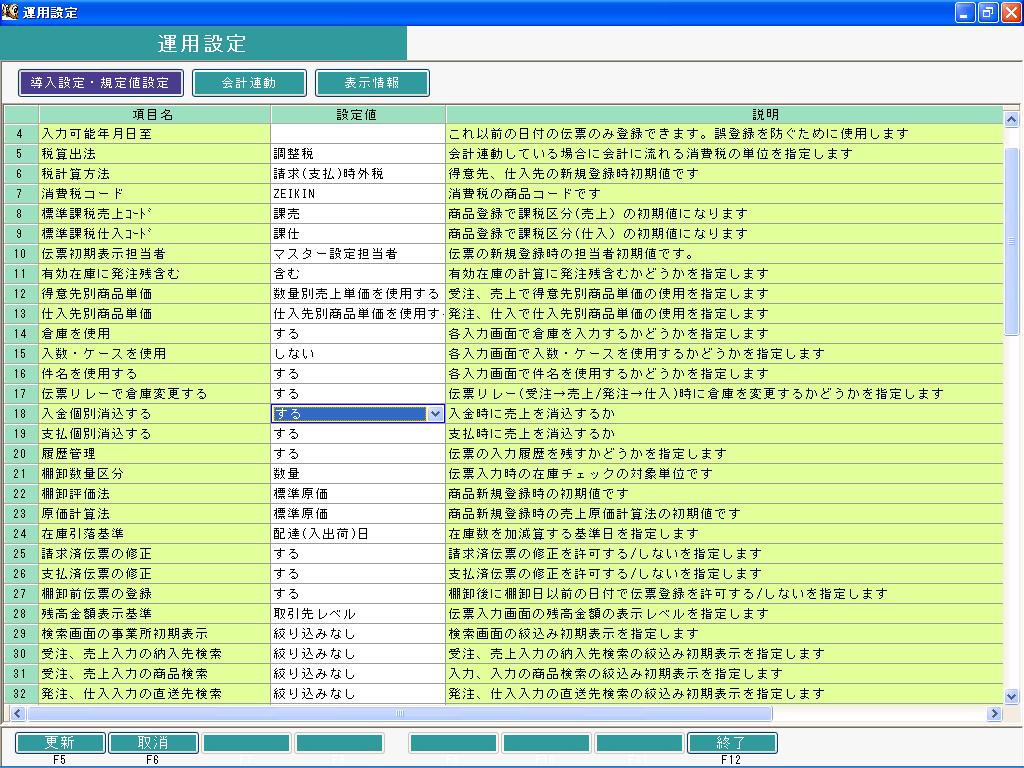Click the vertical scrollbar thumb
1024x768 pixels.
1011,241
